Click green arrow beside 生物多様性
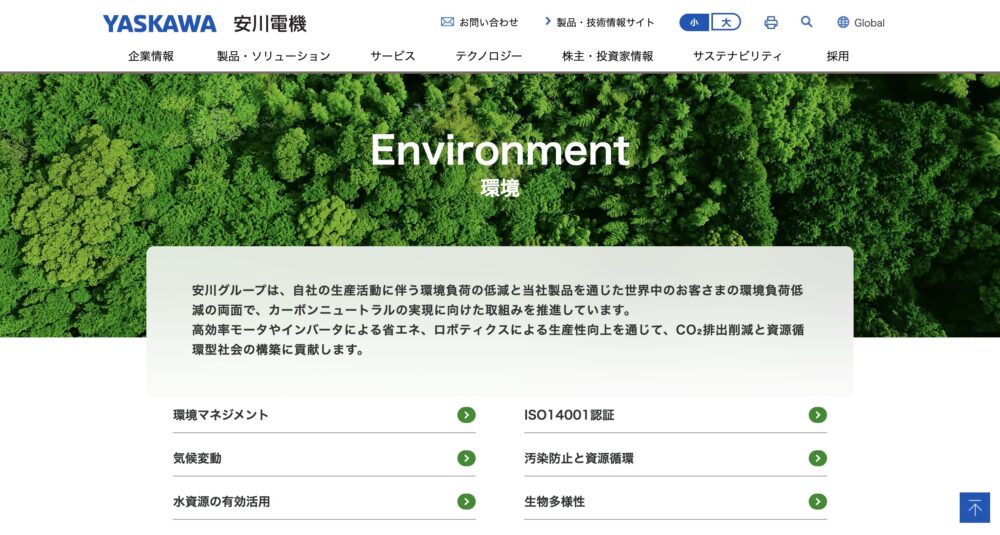 coord(817,501)
